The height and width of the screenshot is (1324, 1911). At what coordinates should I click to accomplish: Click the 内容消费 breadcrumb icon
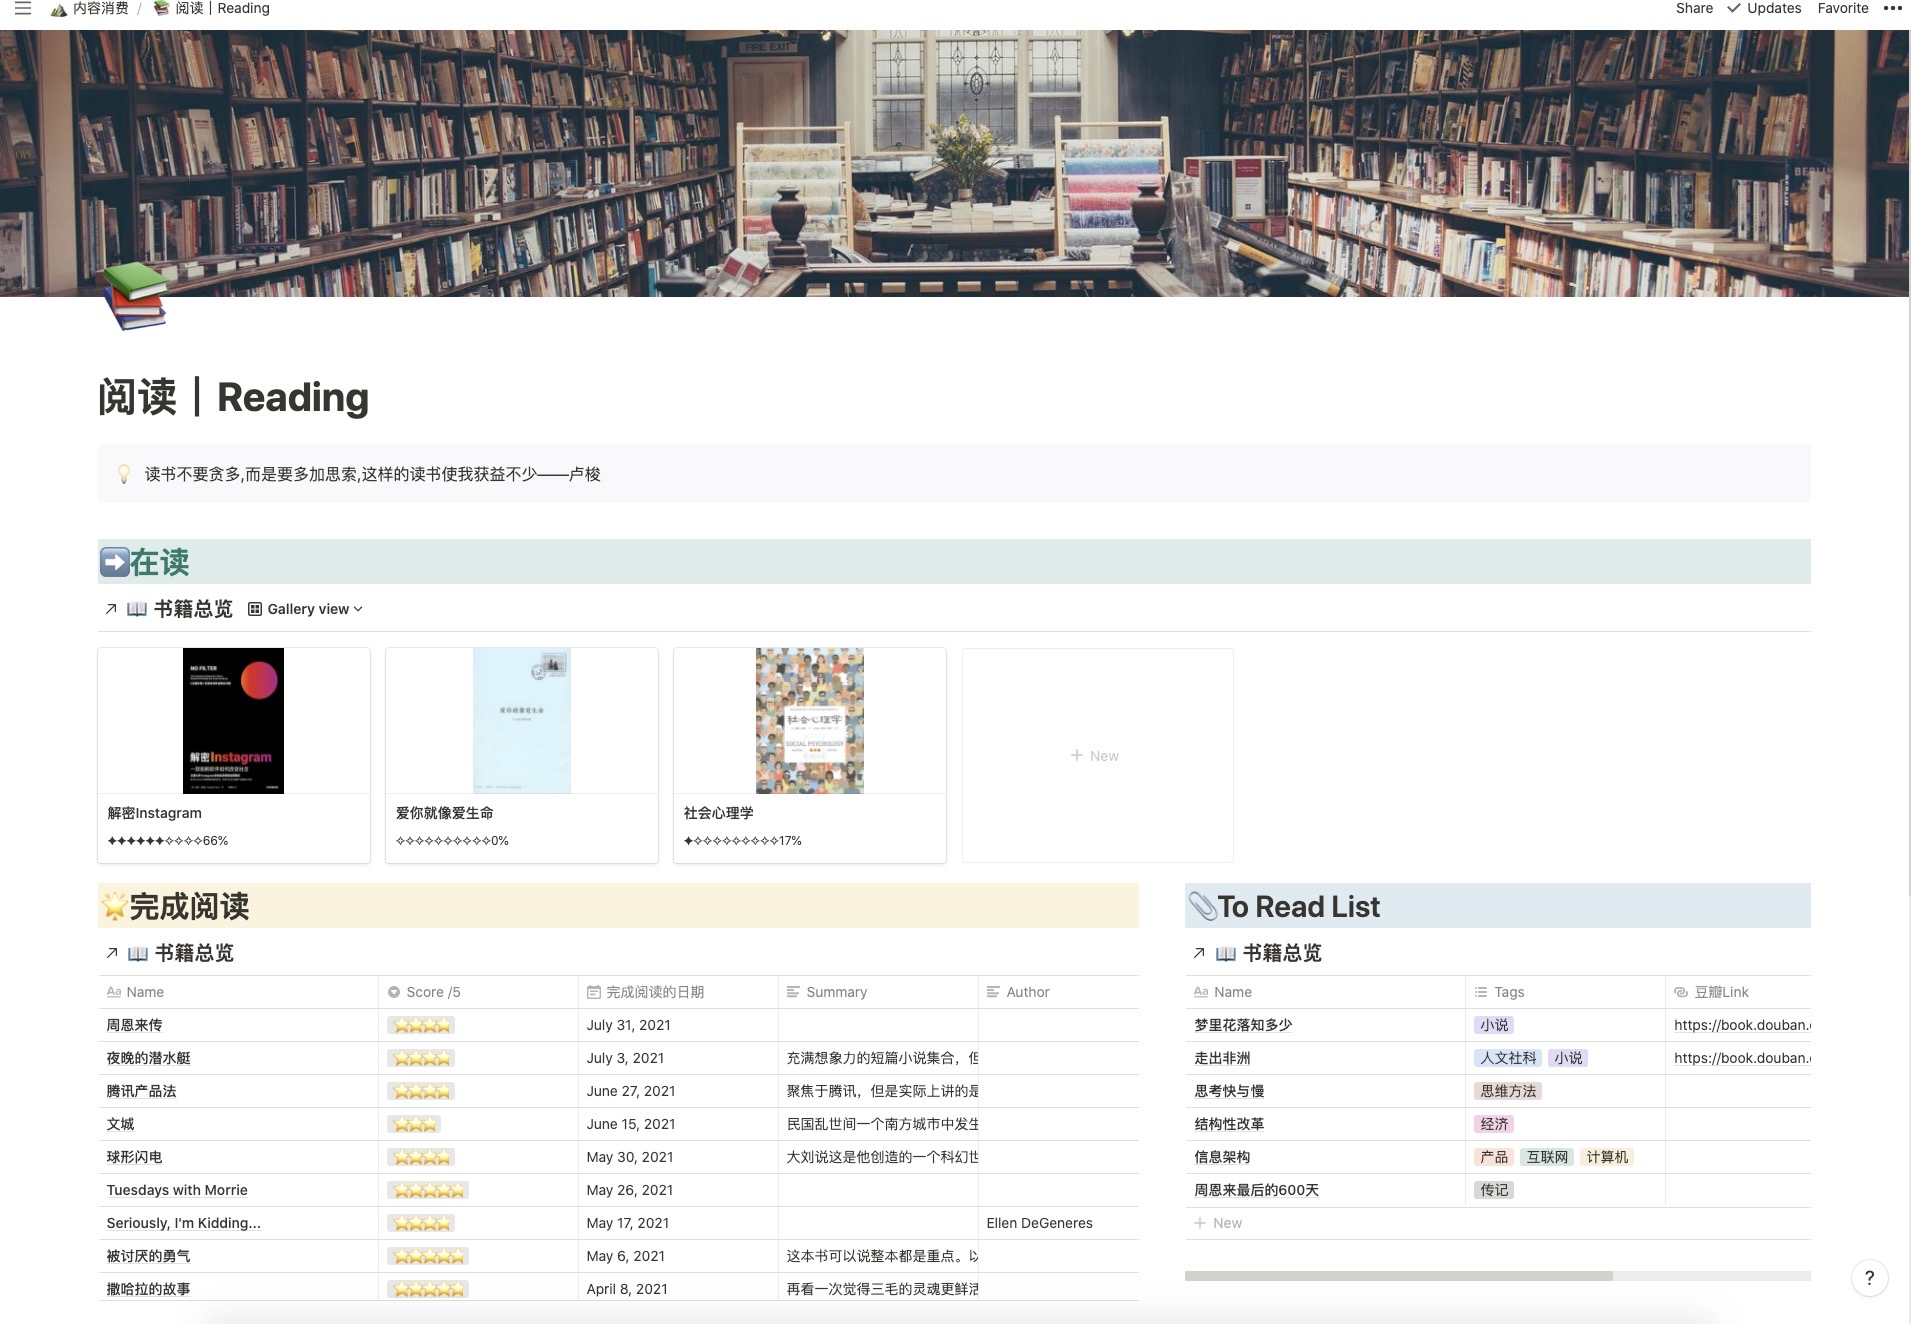click(x=59, y=9)
